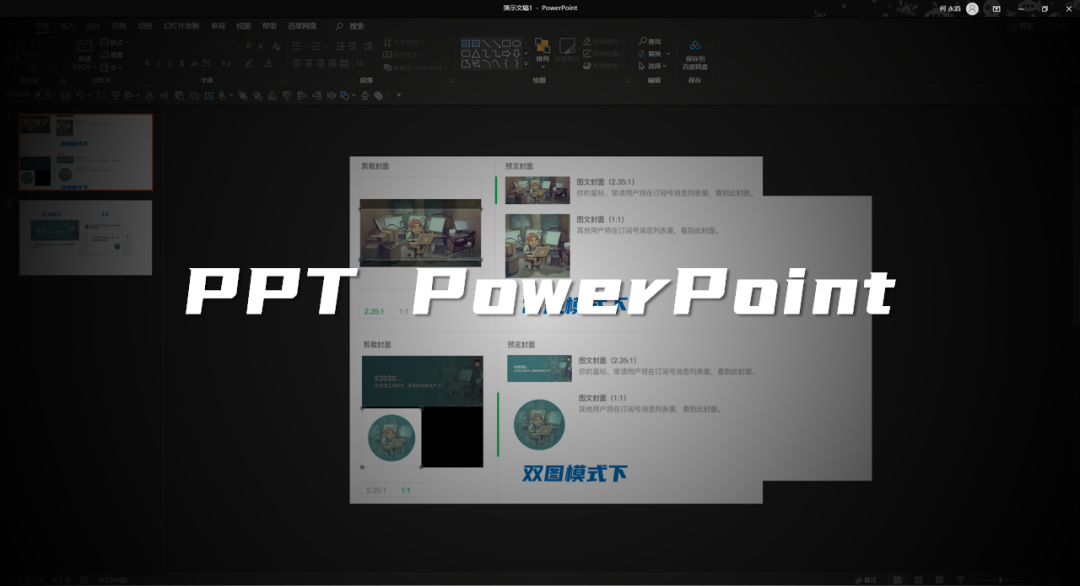Click the green 1:1 tab in lower slide area

[x=406, y=490]
